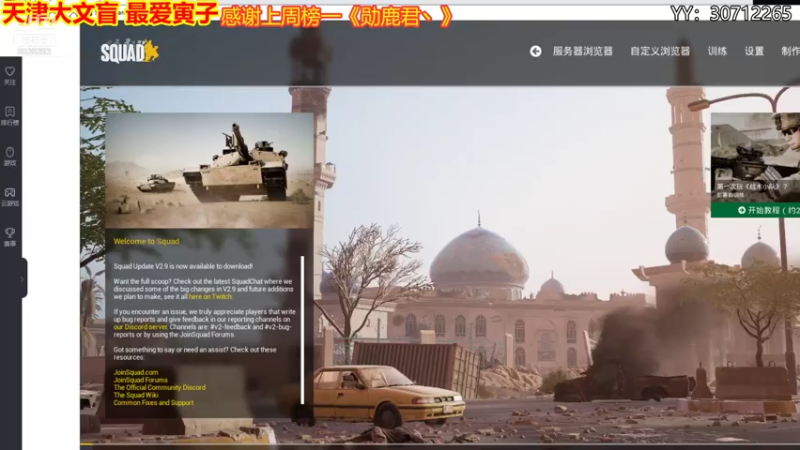
Task: Open the JoinSquad Forums link
Action: coord(140,380)
